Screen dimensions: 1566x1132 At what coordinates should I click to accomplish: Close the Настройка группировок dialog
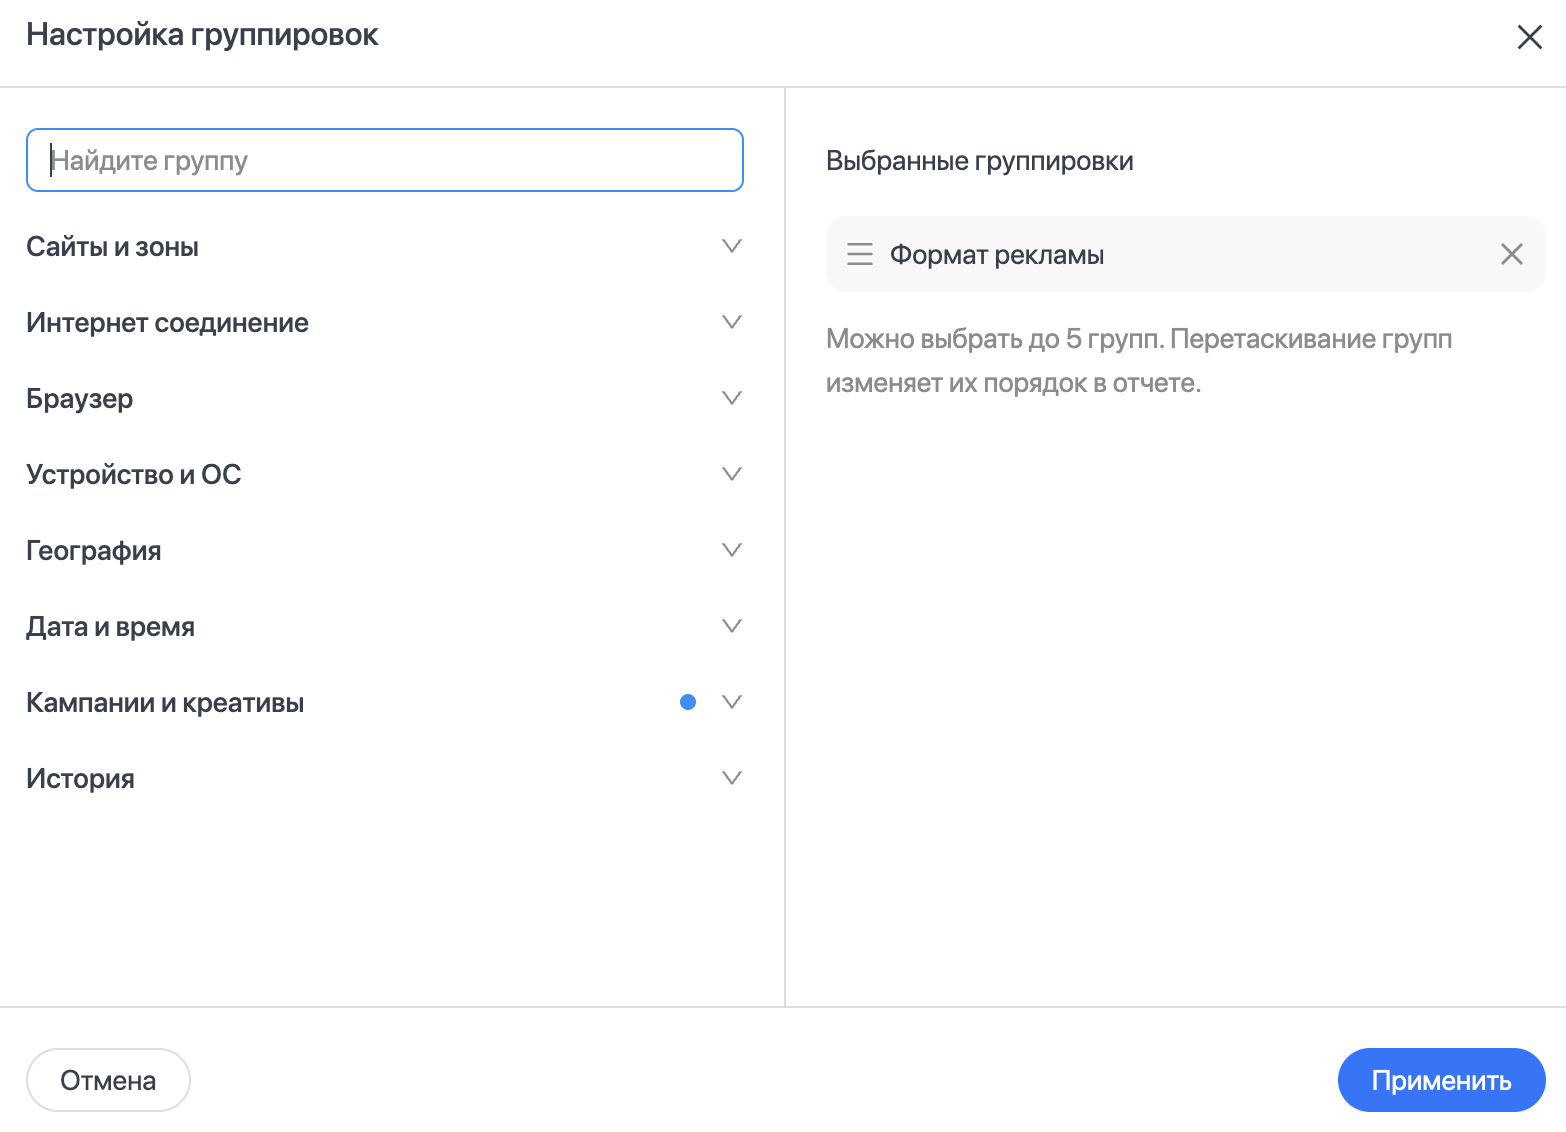point(1529,38)
